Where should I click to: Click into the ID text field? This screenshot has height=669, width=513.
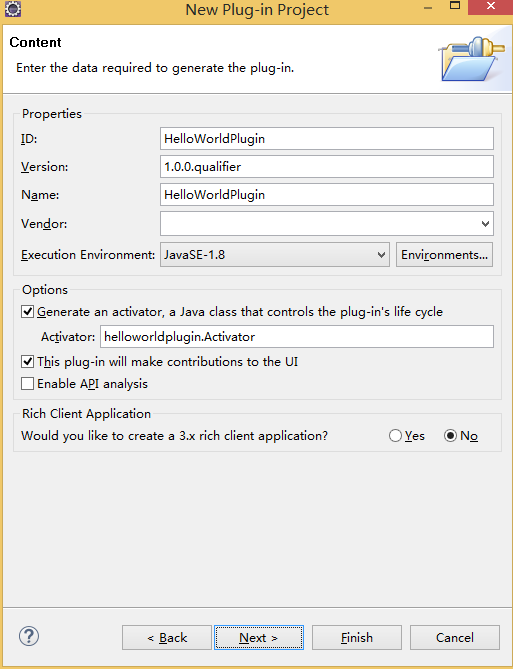327,139
